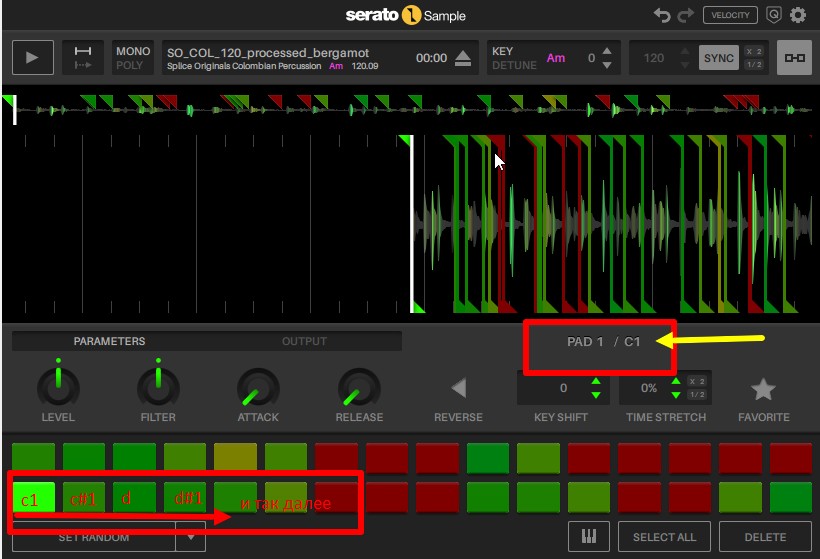Toggle the SYNC button
This screenshot has width=820, height=559.
[x=718, y=58]
